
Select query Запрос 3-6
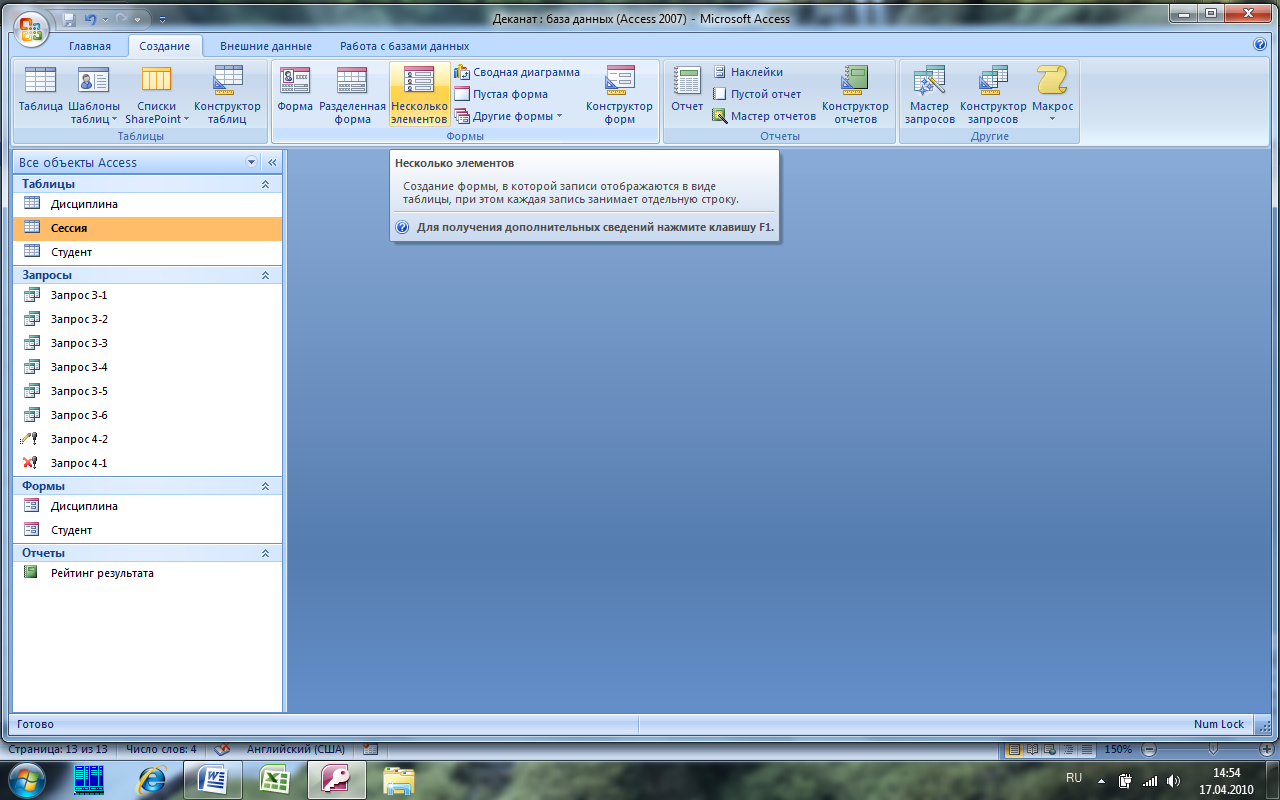[x=148, y=415]
